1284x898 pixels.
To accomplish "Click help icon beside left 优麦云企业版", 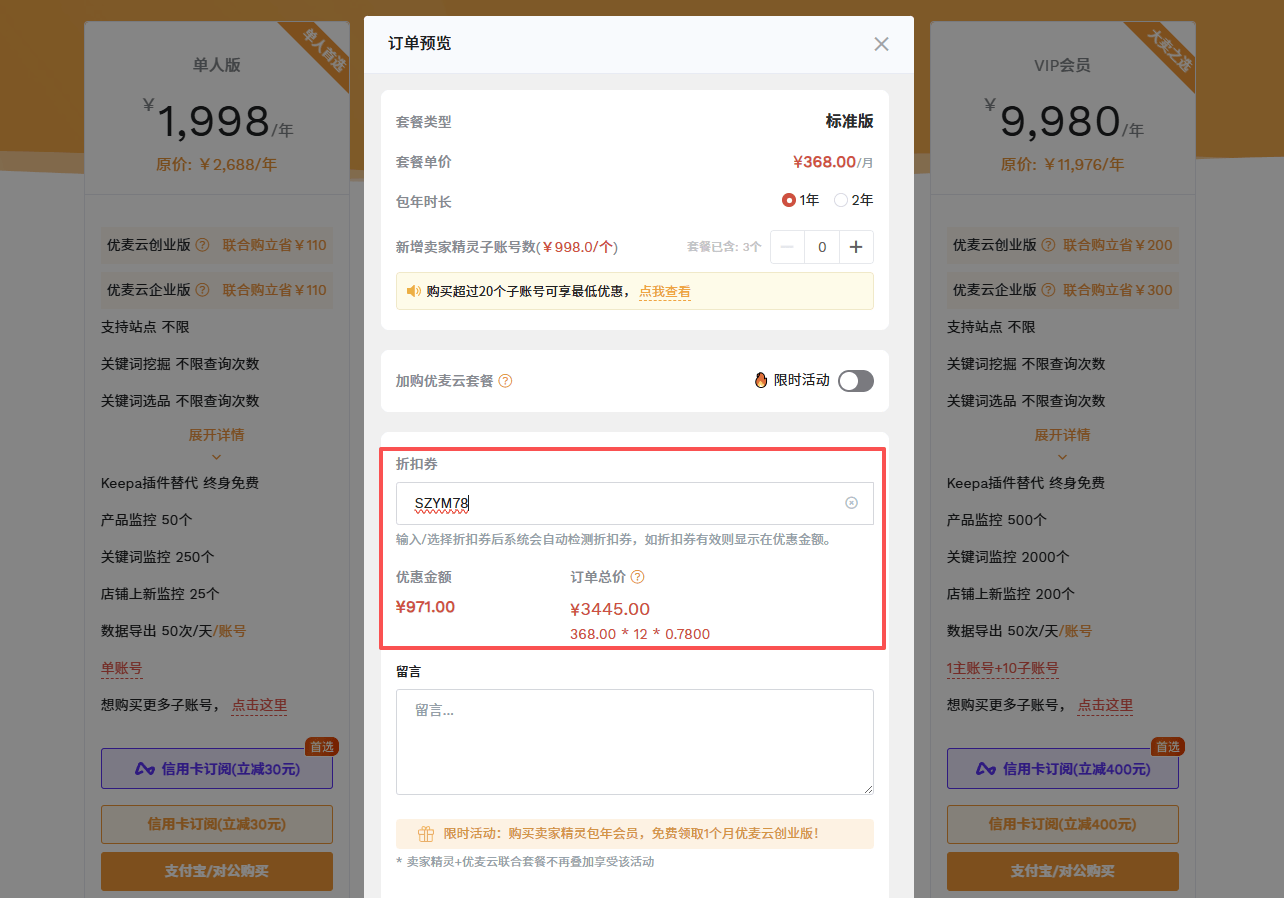I will pyautogui.click(x=203, y=290).
